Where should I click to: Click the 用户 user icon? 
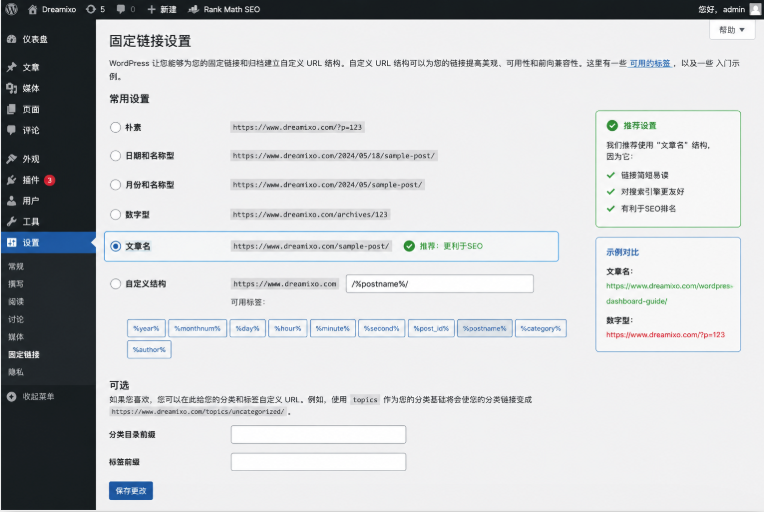(x=12, y=201)
